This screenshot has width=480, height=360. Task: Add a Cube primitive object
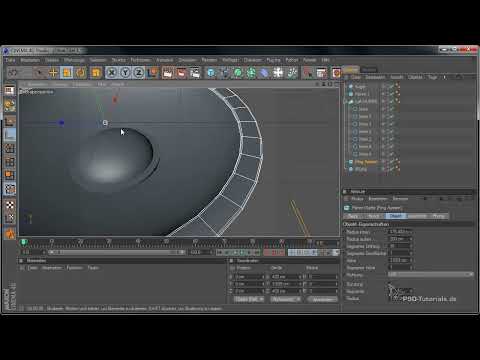(211, 72)
